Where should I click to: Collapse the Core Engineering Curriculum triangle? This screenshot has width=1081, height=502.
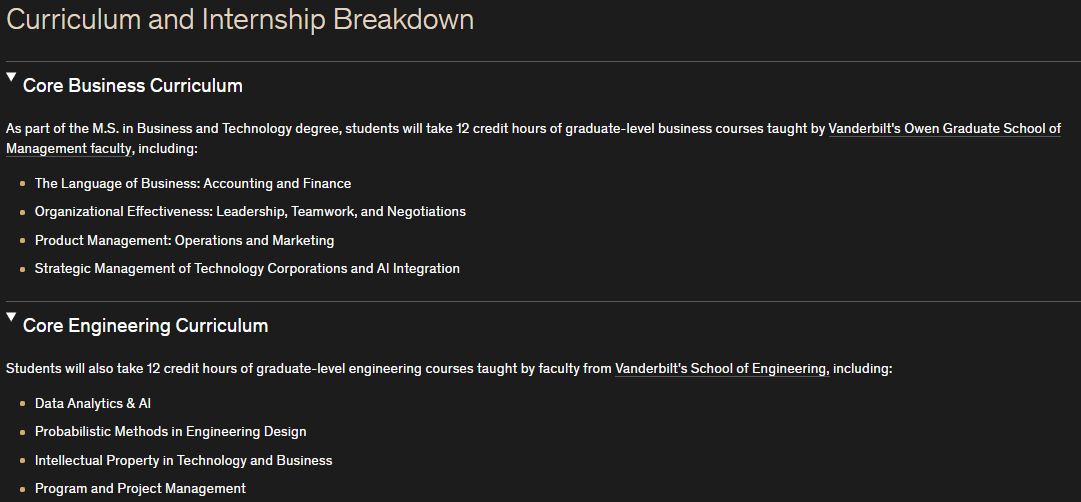pos(11,317)
